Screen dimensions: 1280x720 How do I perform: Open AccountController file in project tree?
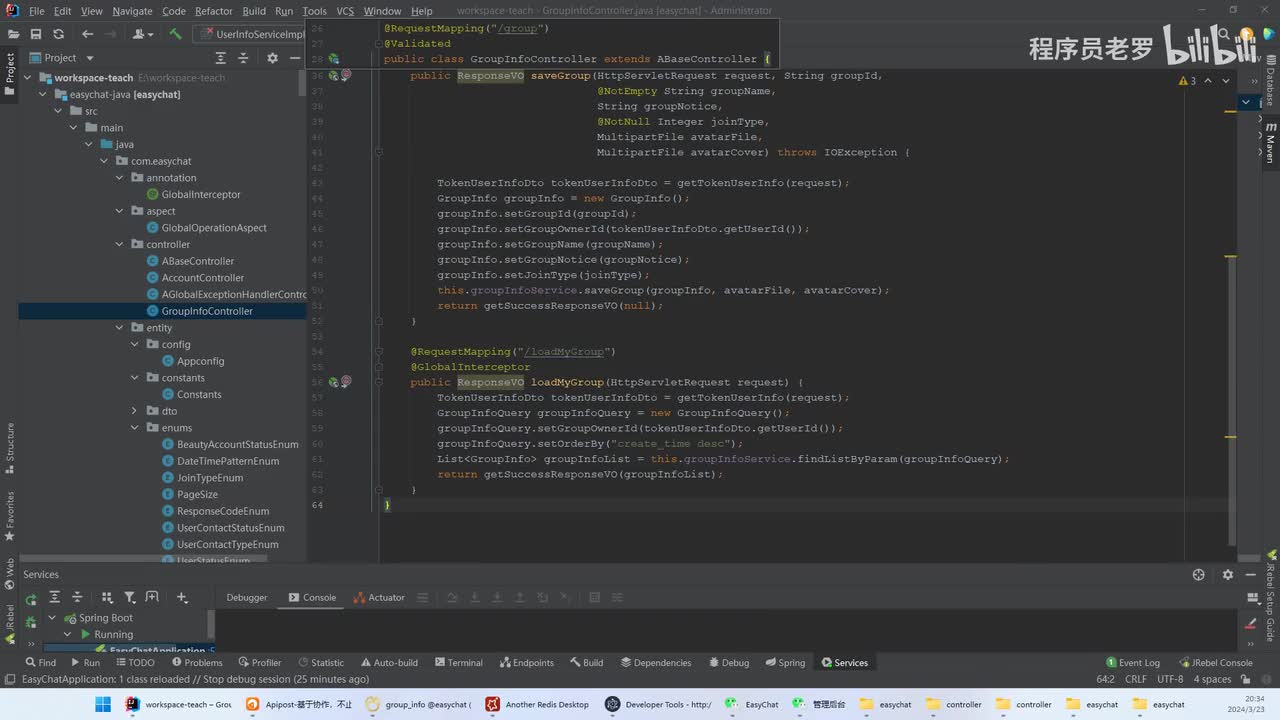(x=202, y=278)
